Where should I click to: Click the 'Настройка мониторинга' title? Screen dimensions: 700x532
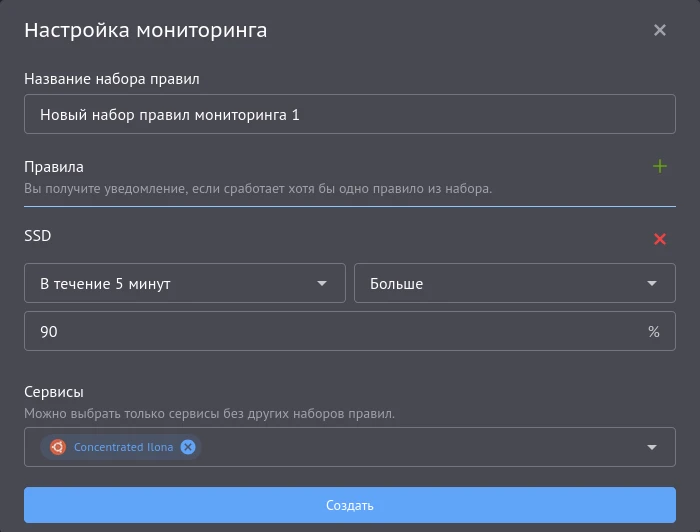click(146, 30)
